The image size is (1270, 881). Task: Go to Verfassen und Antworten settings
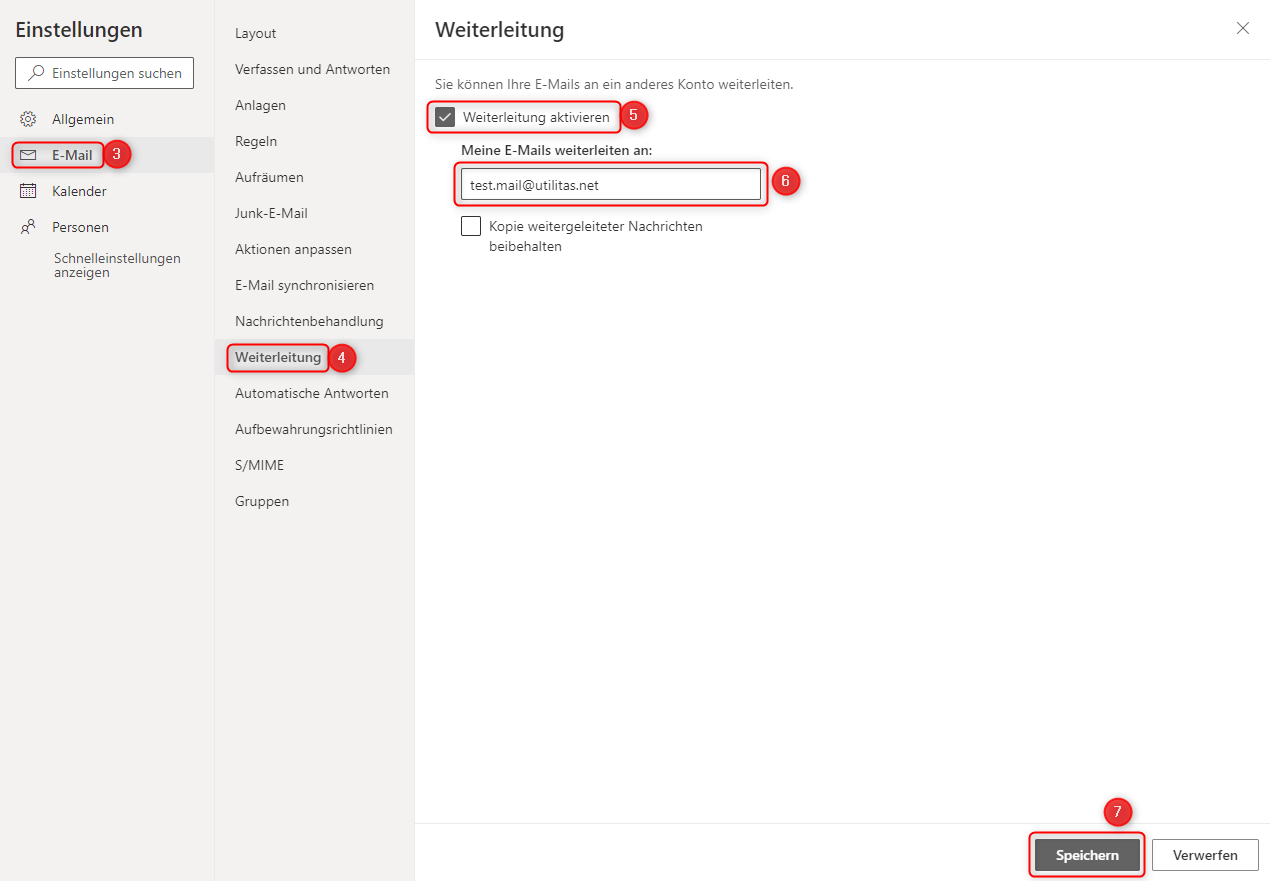pos(312,69)
